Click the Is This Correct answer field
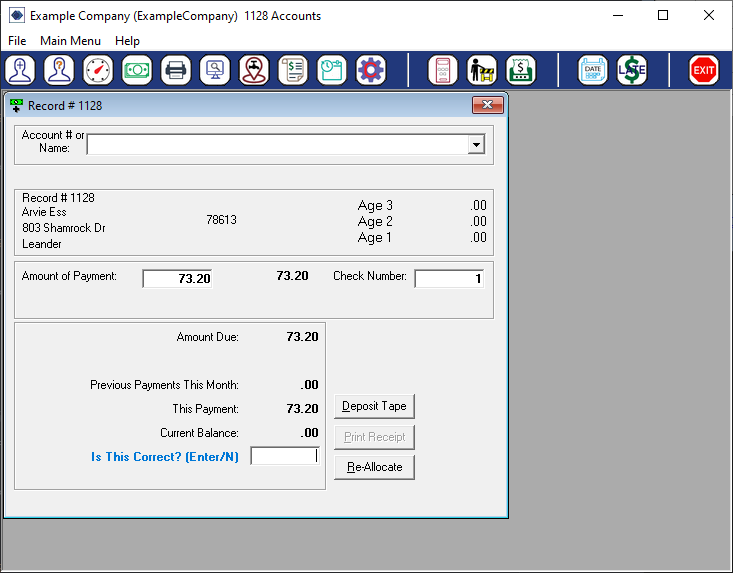Screen dimensions: 733x573 pos(285,456)
